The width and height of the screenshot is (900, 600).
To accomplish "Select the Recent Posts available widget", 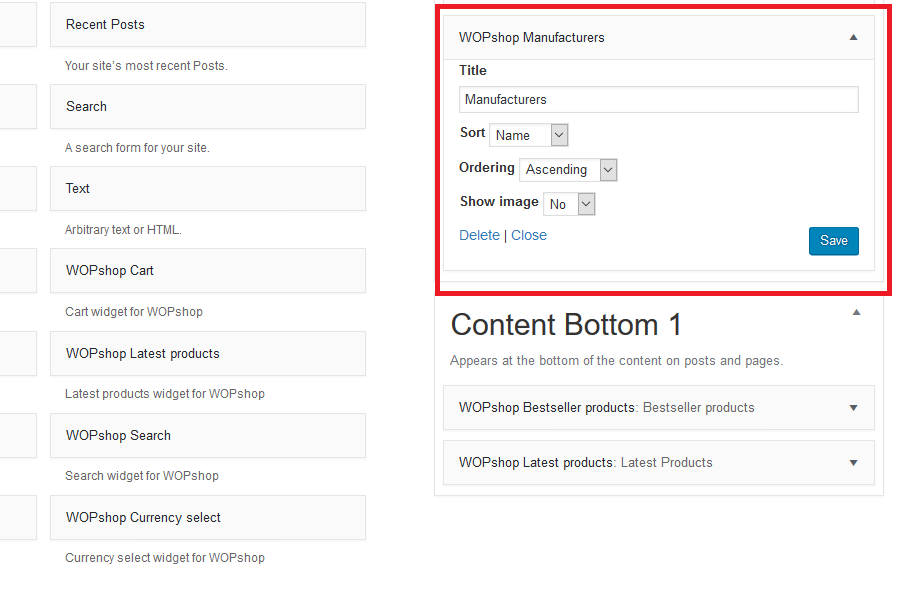I will click(207, 25).
